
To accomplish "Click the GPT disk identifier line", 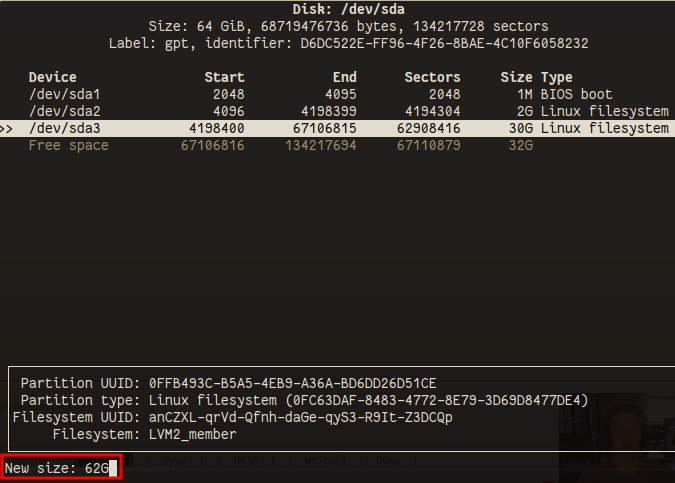I will click(348, 44).
